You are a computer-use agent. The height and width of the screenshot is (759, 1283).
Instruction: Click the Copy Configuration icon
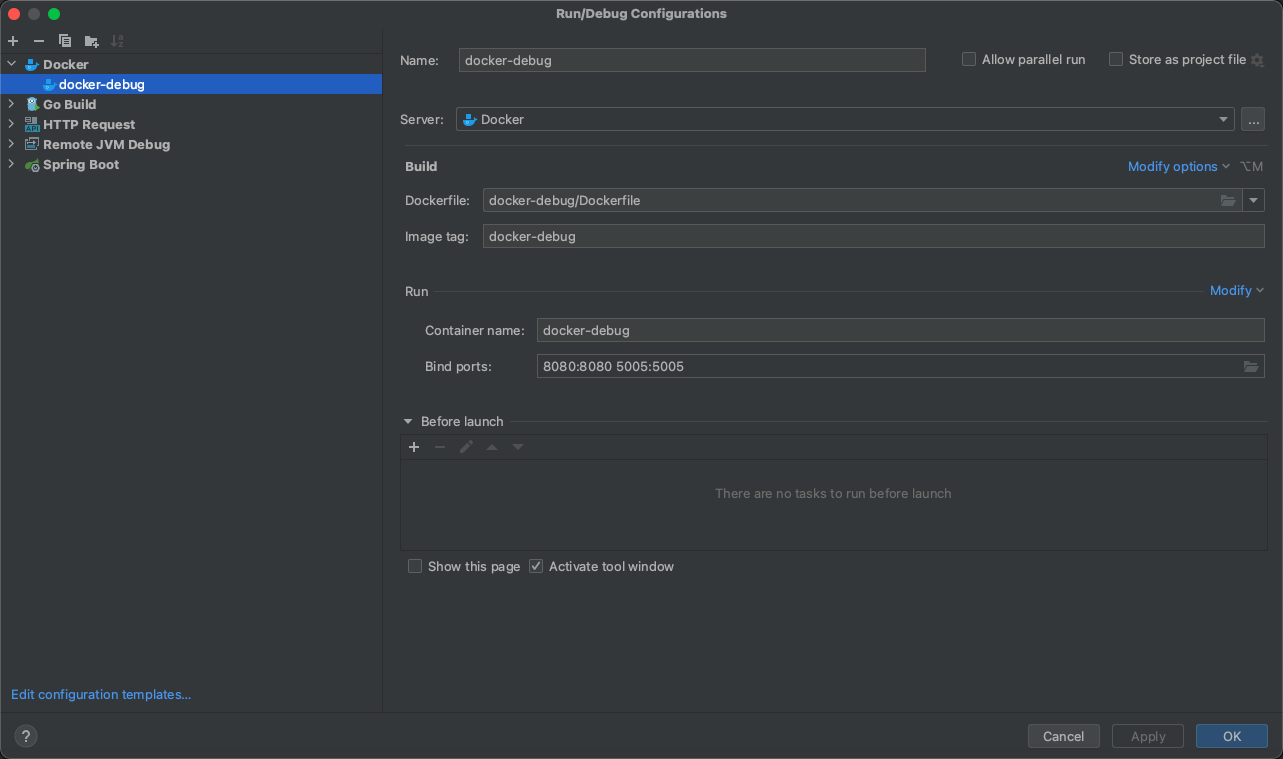[65, 41]
